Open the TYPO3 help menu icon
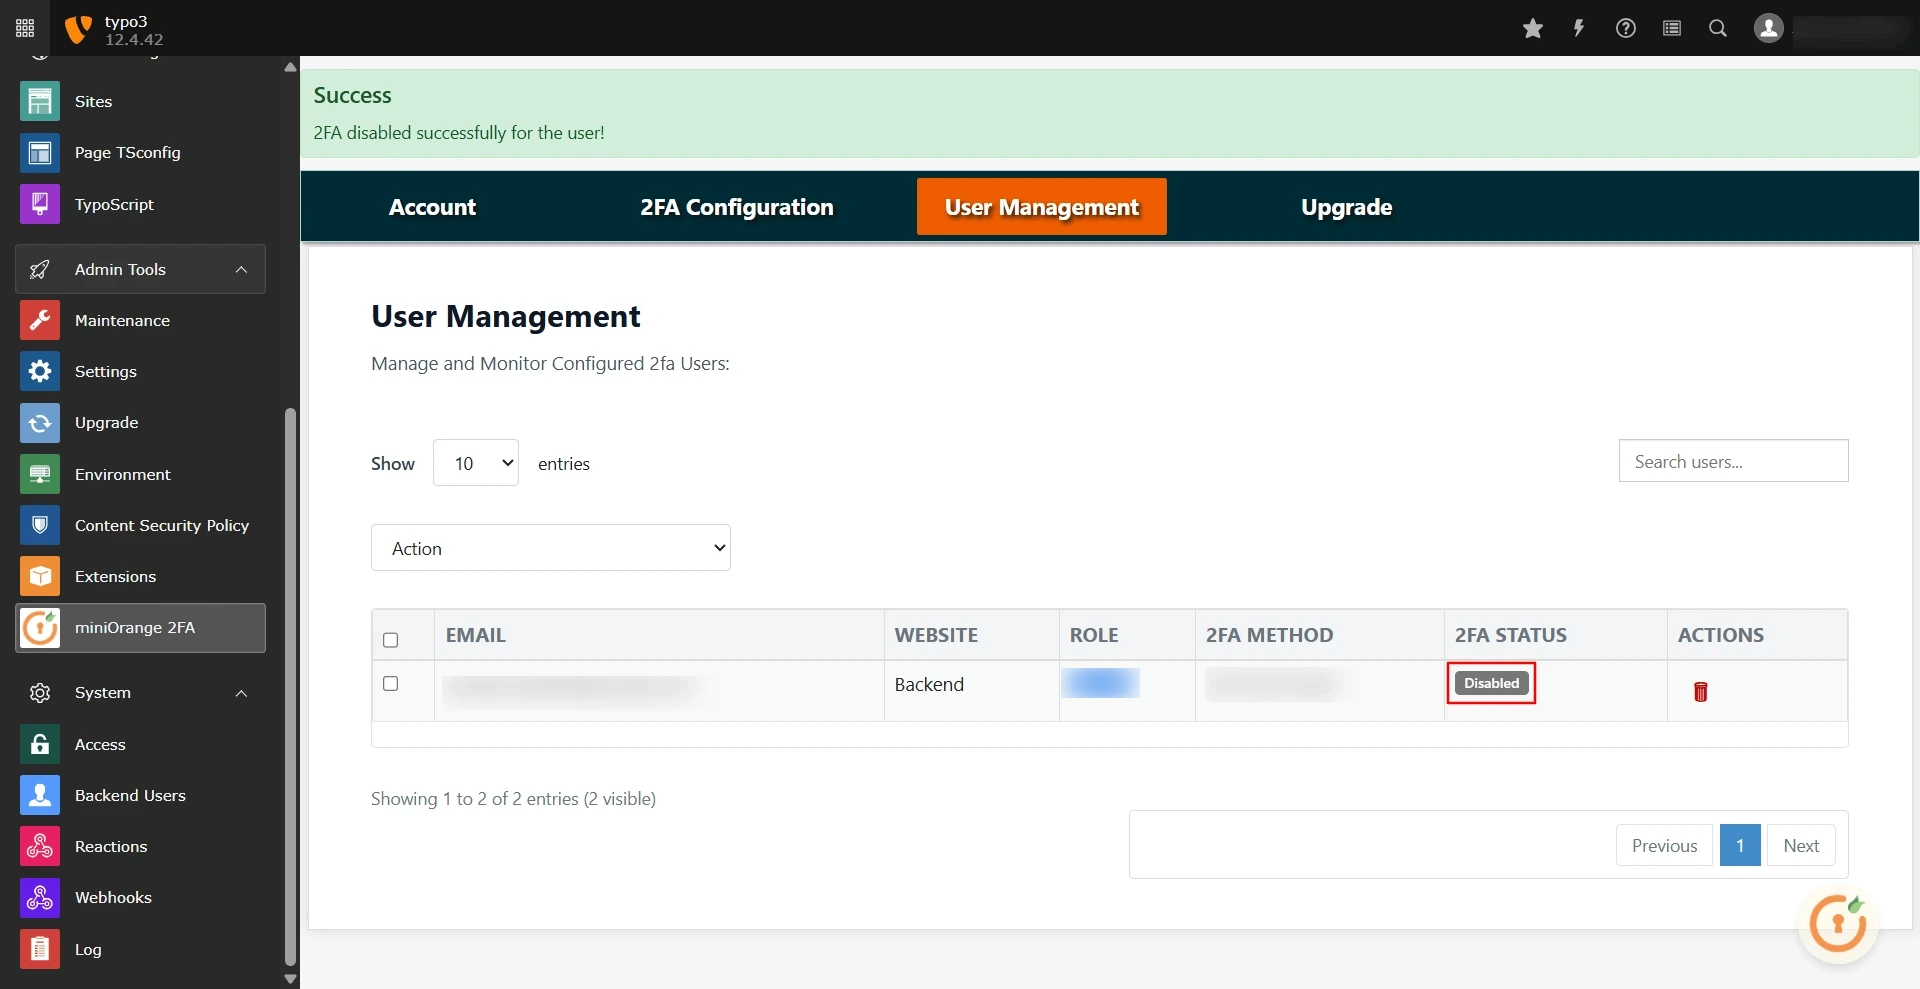1920x989 pixels. click(x=1625, y=28)
